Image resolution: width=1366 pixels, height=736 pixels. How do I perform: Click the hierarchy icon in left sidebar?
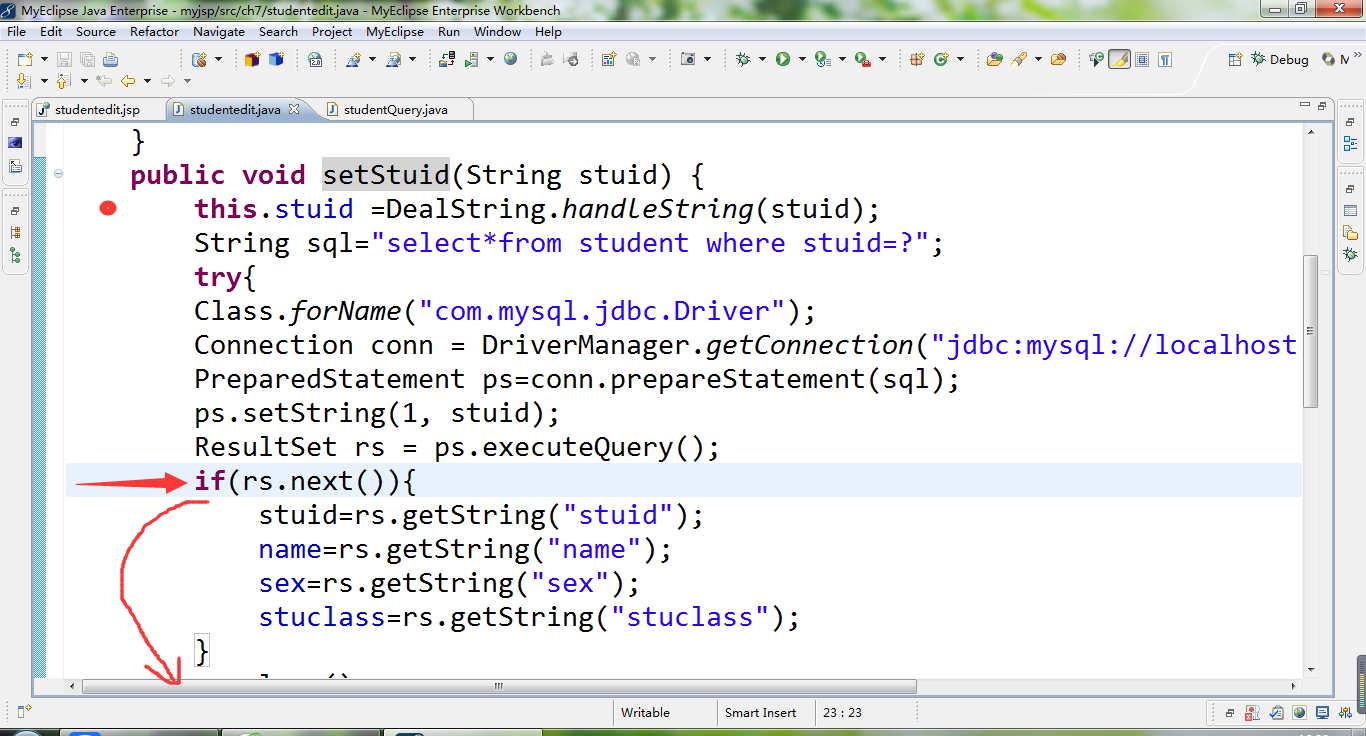pyautogui.click(x=15, y=255)
